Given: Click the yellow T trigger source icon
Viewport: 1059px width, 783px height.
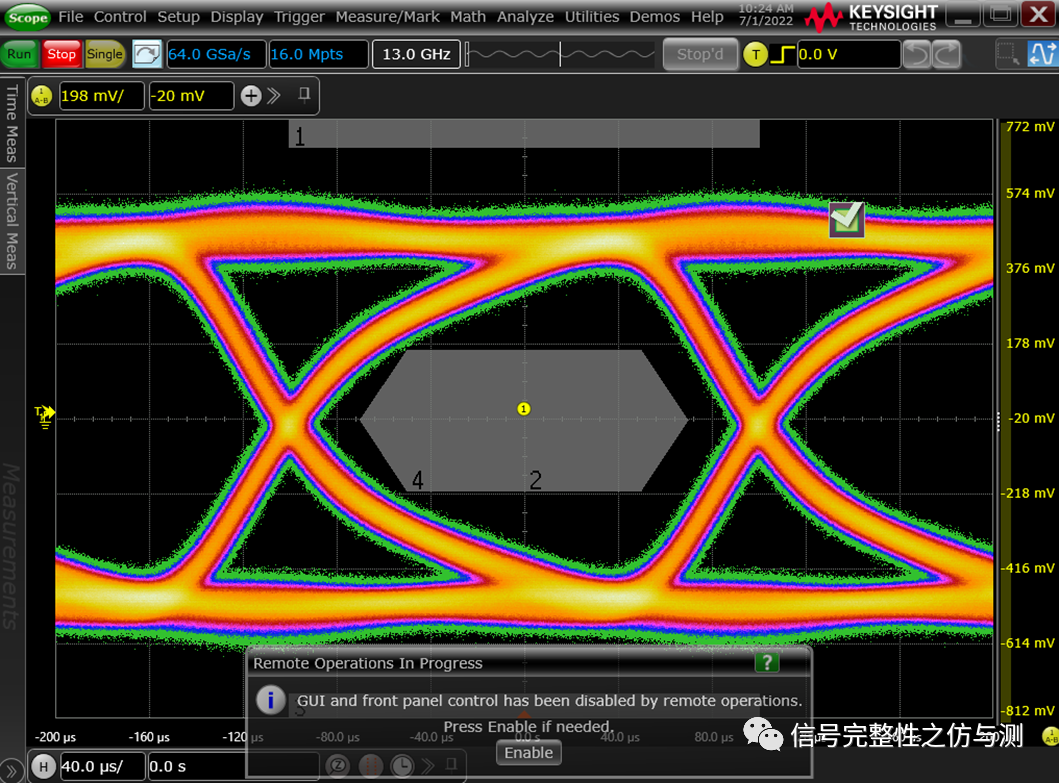Looking at the screenshot, I should [x=755, y=54].
